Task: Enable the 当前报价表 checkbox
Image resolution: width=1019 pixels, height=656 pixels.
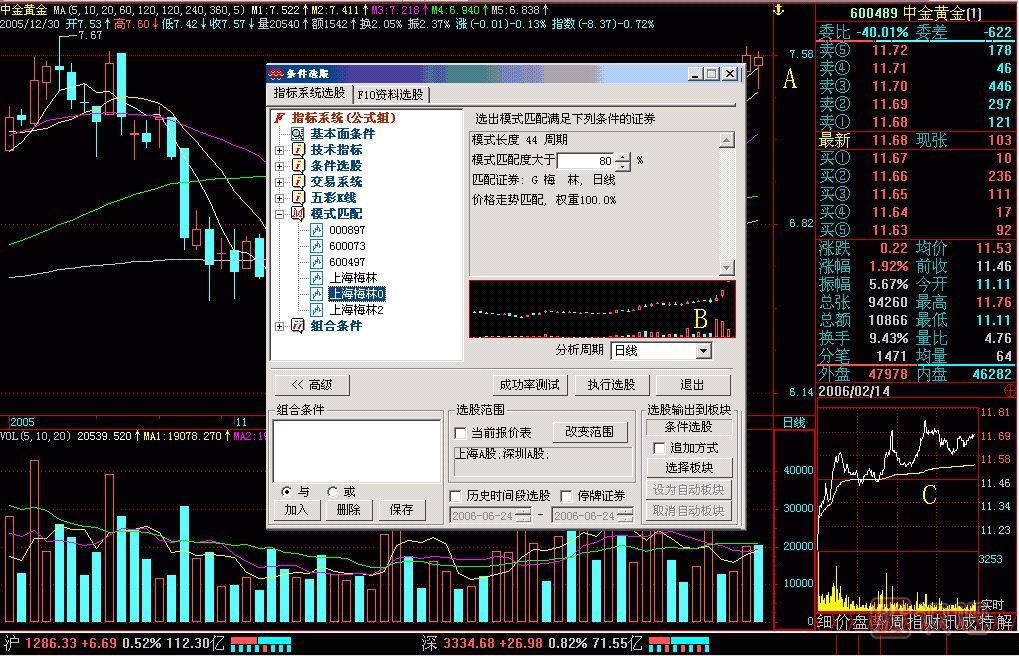Action: pyautogui.click(x=461, y=433)
